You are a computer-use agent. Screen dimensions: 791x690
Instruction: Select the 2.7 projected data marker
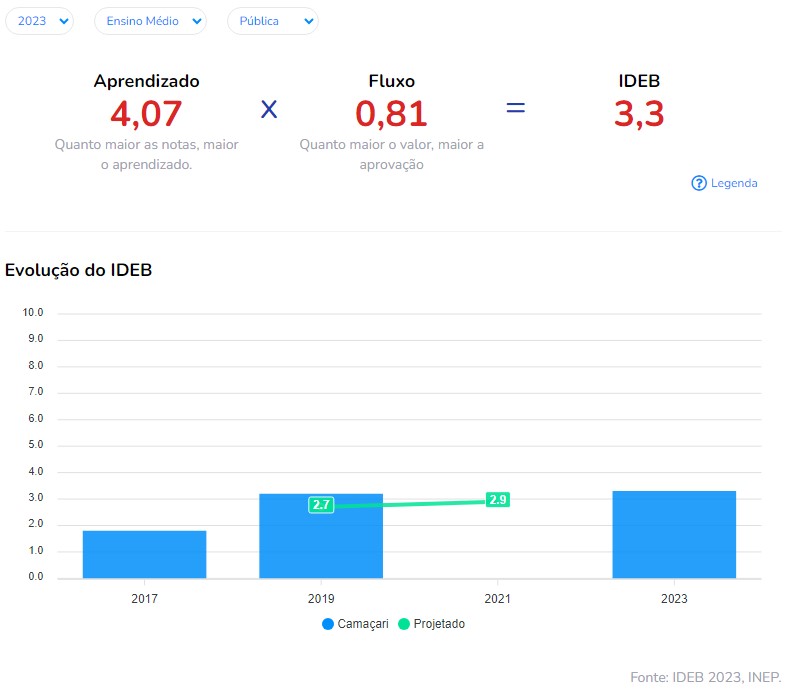(x=321, y=505)
